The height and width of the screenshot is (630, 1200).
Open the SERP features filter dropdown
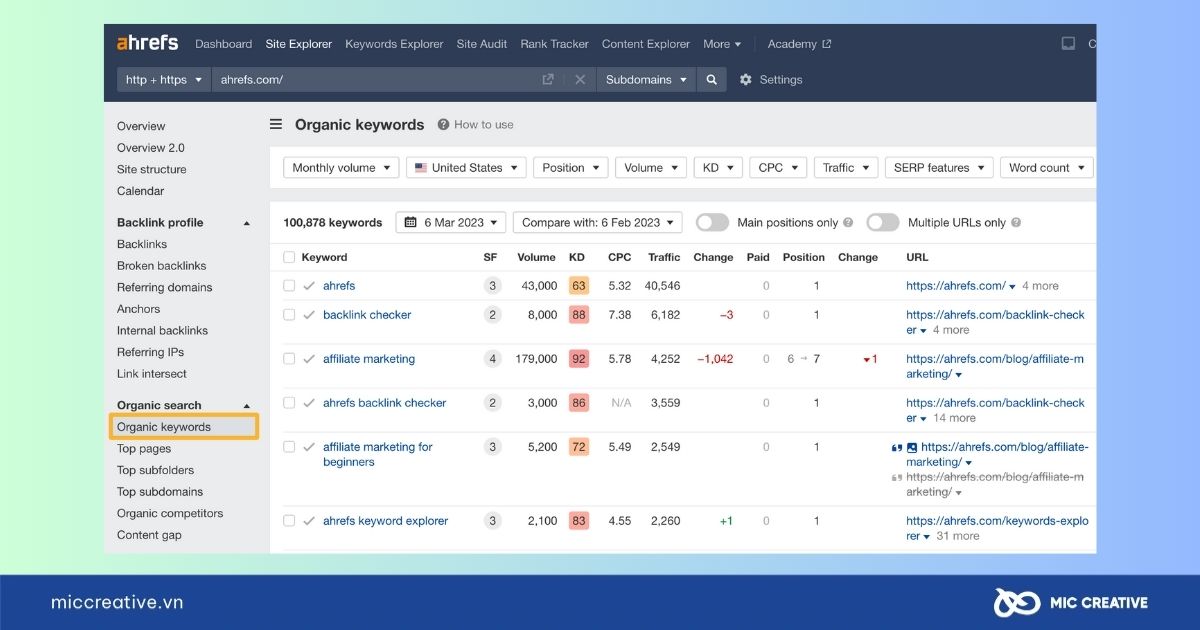pyautogui.click(x=939, y=168)
